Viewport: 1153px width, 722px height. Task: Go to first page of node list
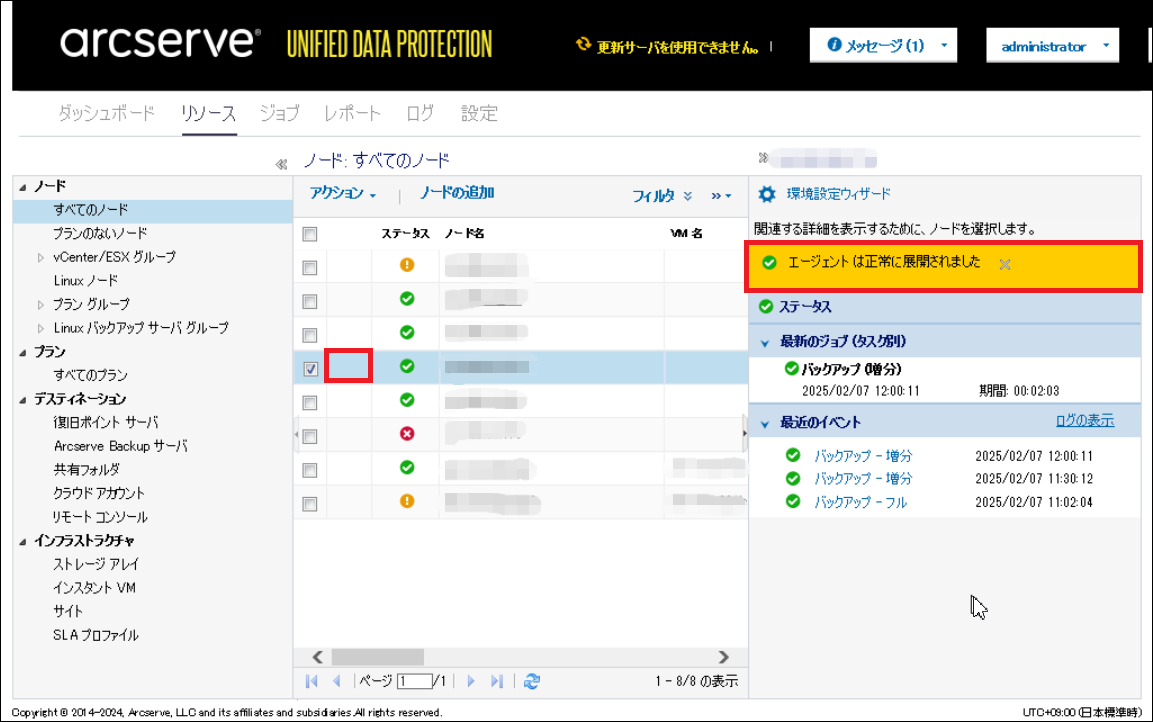[312, 682]
